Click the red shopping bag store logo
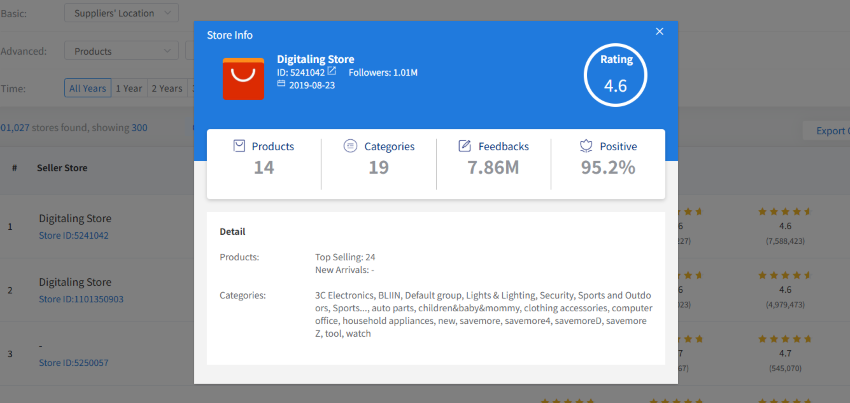Screen dimensions: 850x403 (x=243, y=79)
